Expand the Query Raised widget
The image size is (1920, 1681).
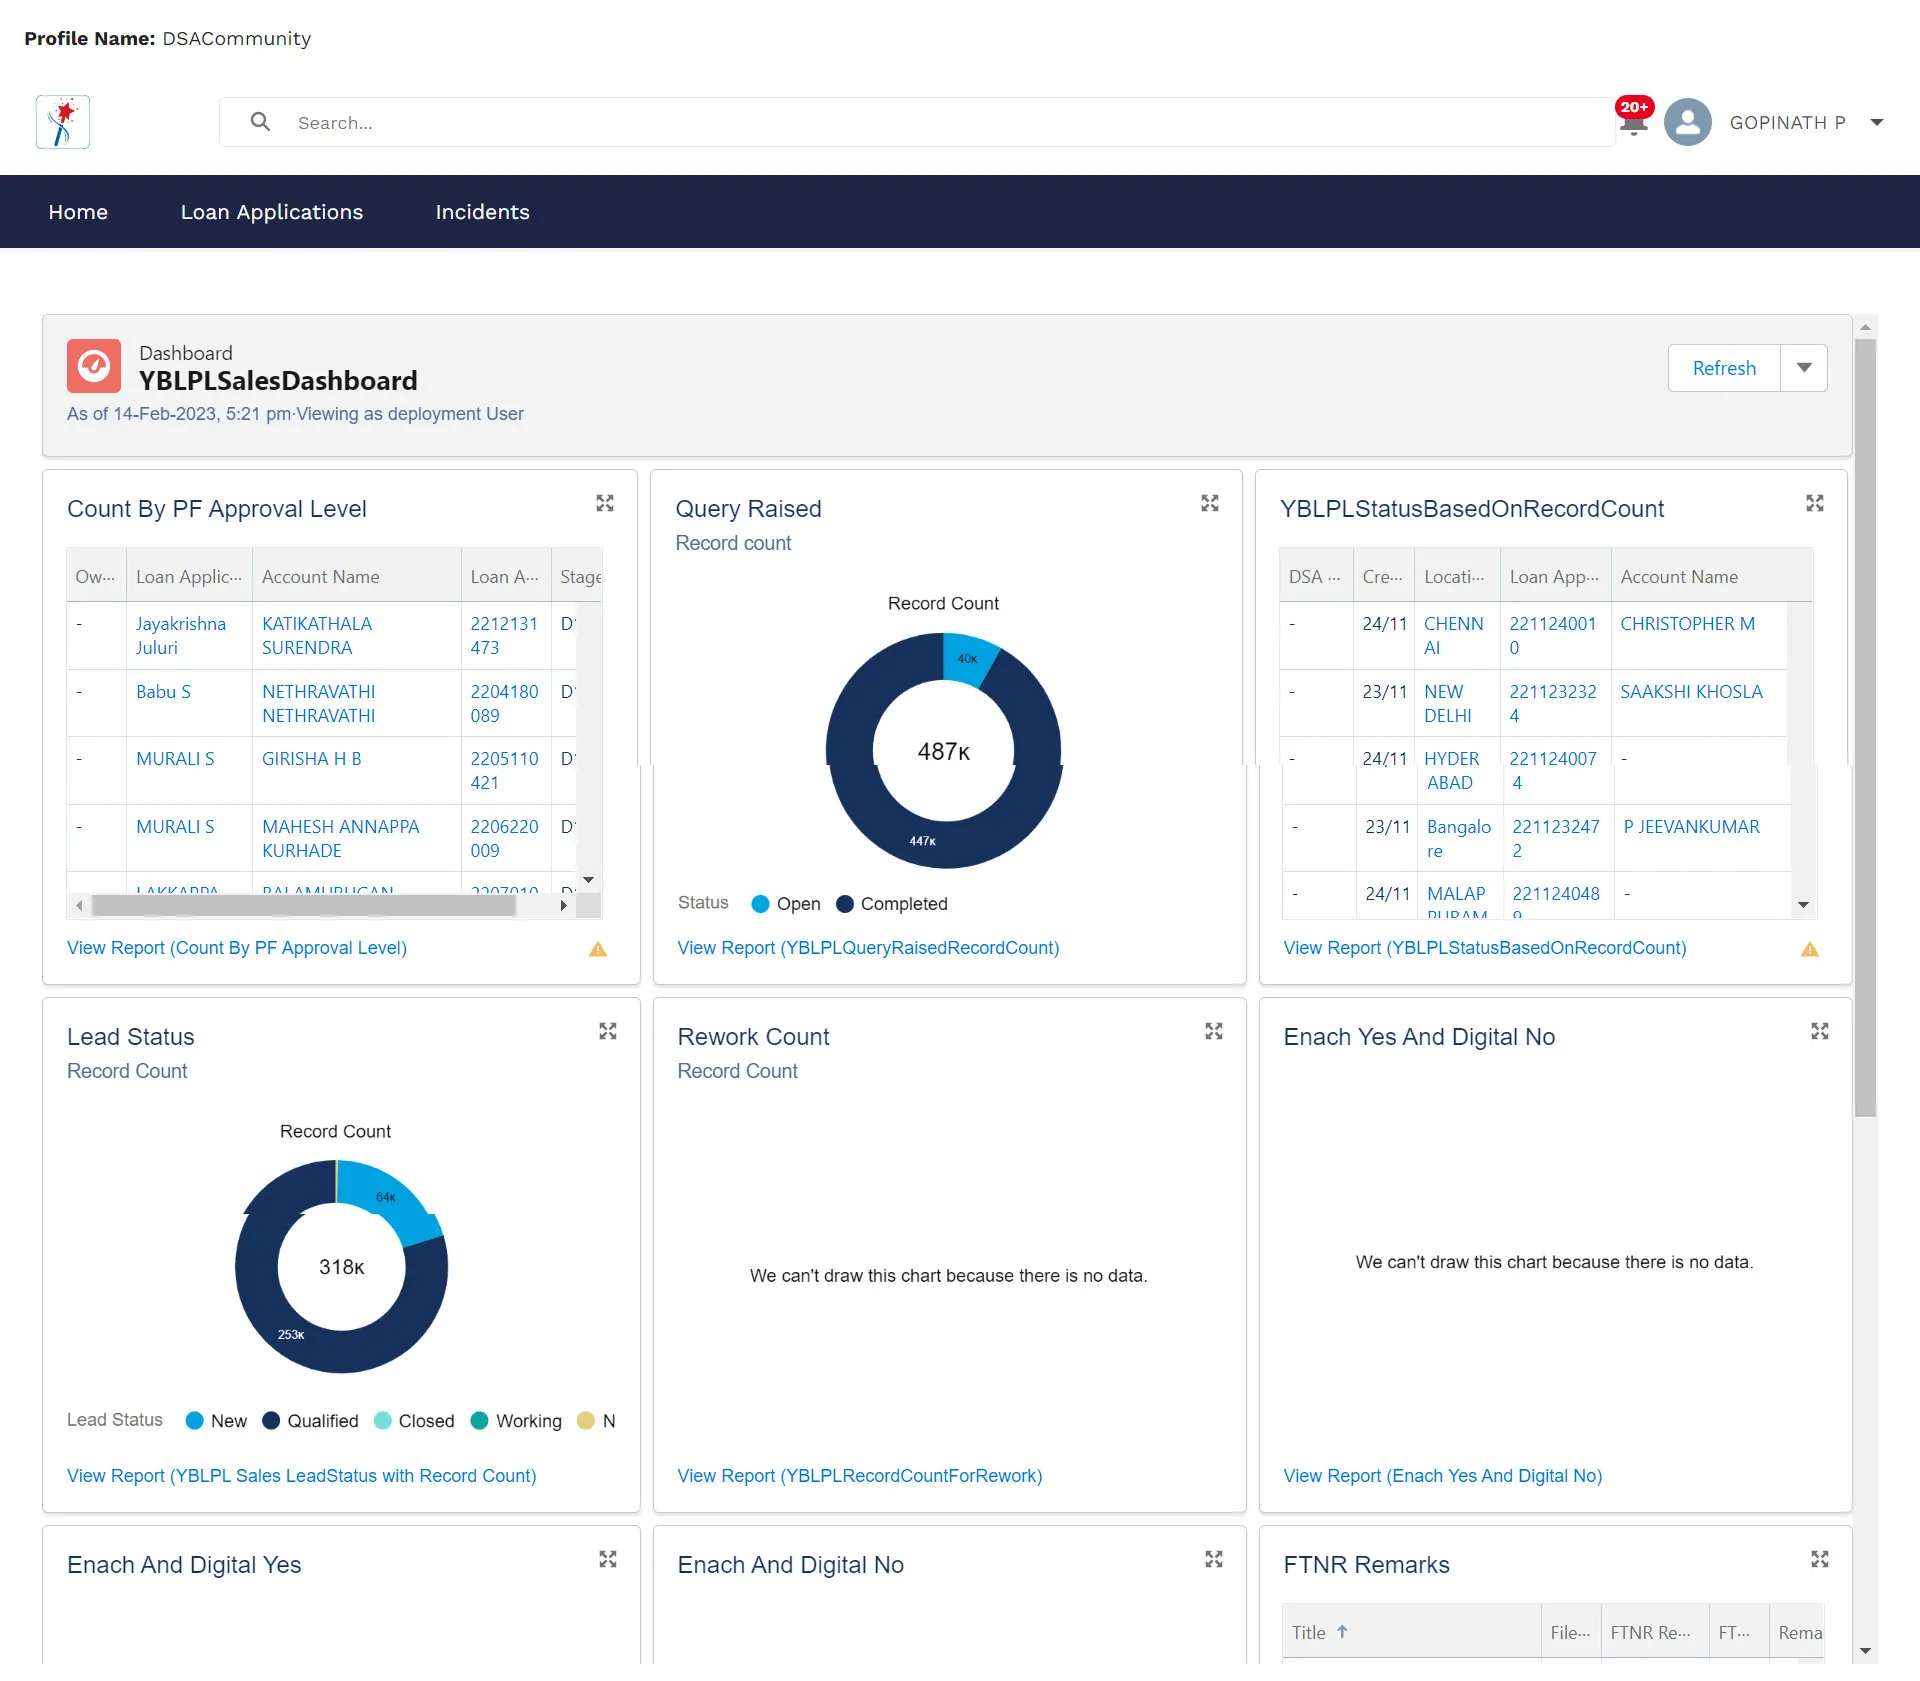click(x=1210, y=503)
